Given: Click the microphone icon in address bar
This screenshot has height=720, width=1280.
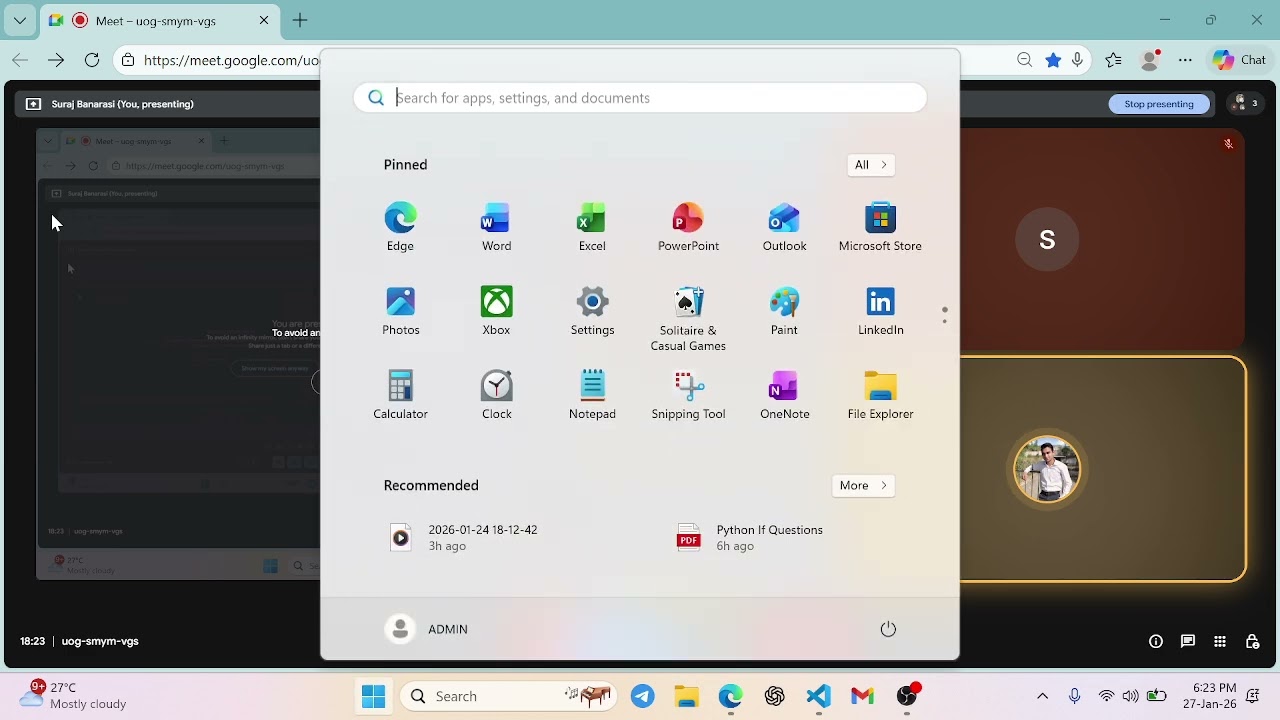Looking at the screenshot, I should [1078, 60].
